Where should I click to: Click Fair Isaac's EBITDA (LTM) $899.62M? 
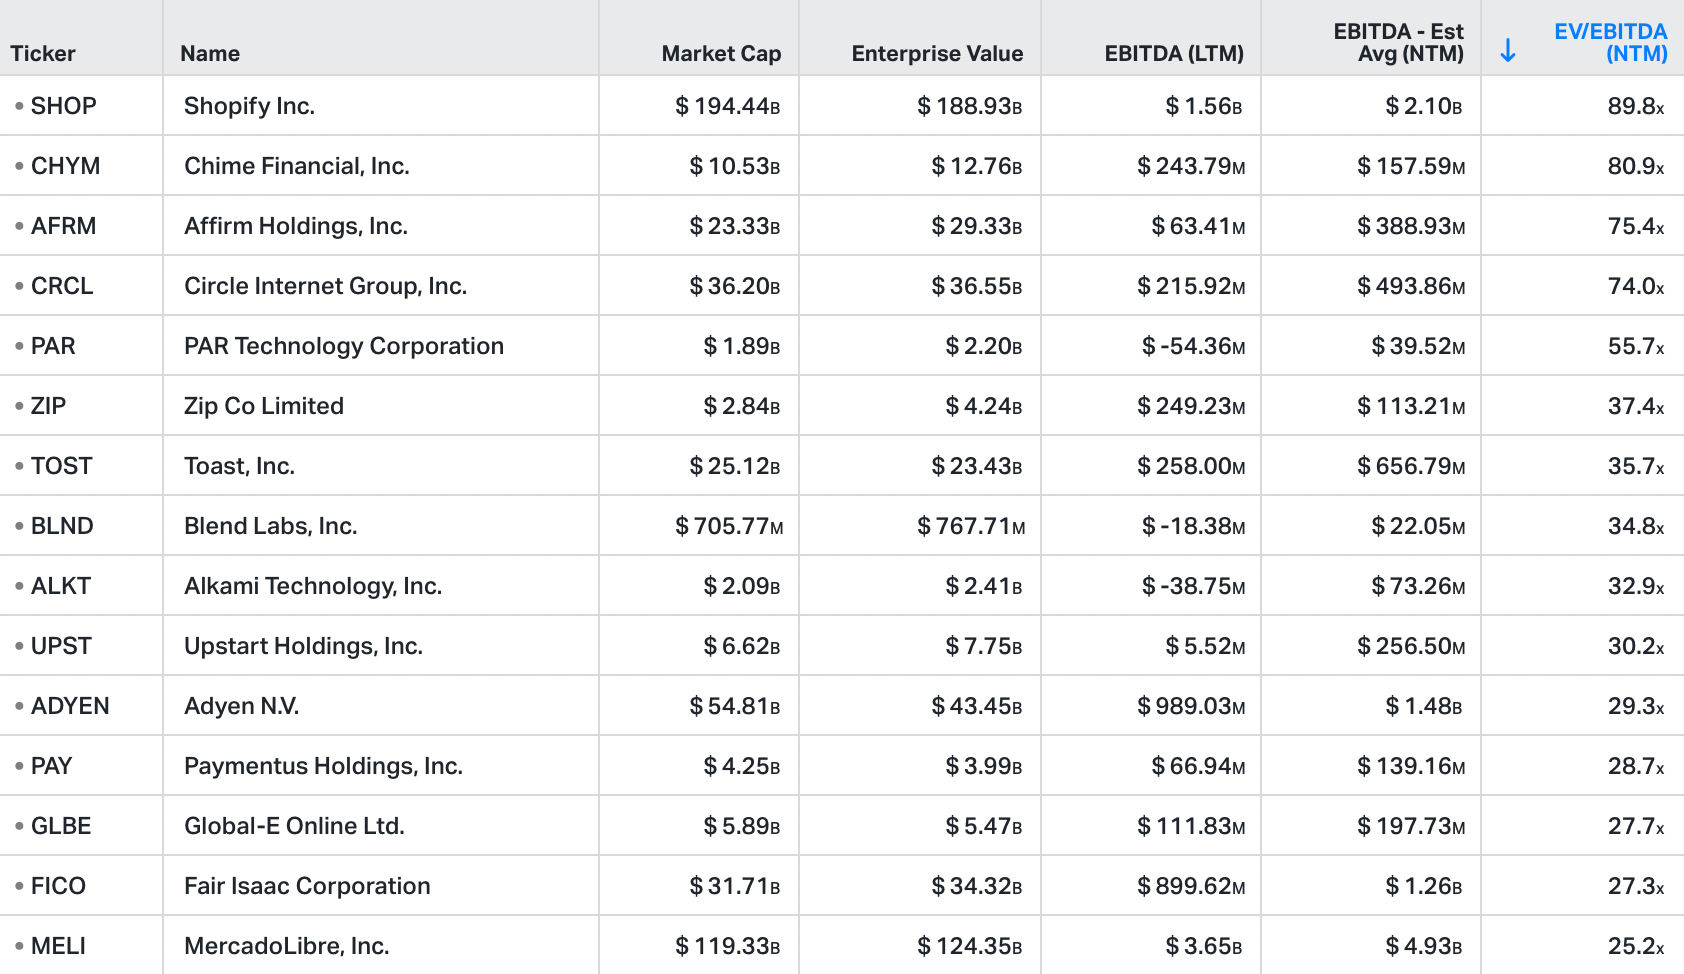1192,886
